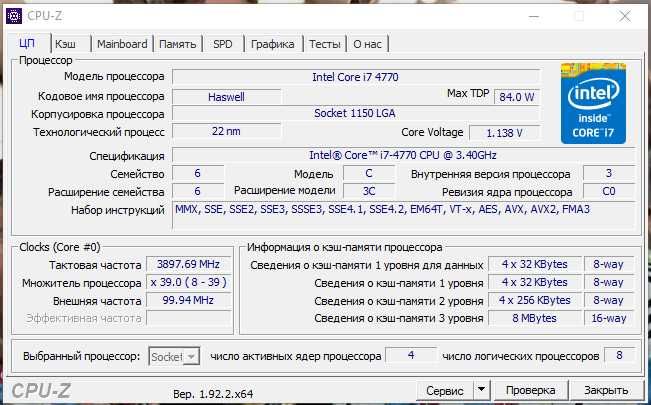Click the Core Voltage value 1.138 V
The image size is (651, 405).
(x=504, y=133)
